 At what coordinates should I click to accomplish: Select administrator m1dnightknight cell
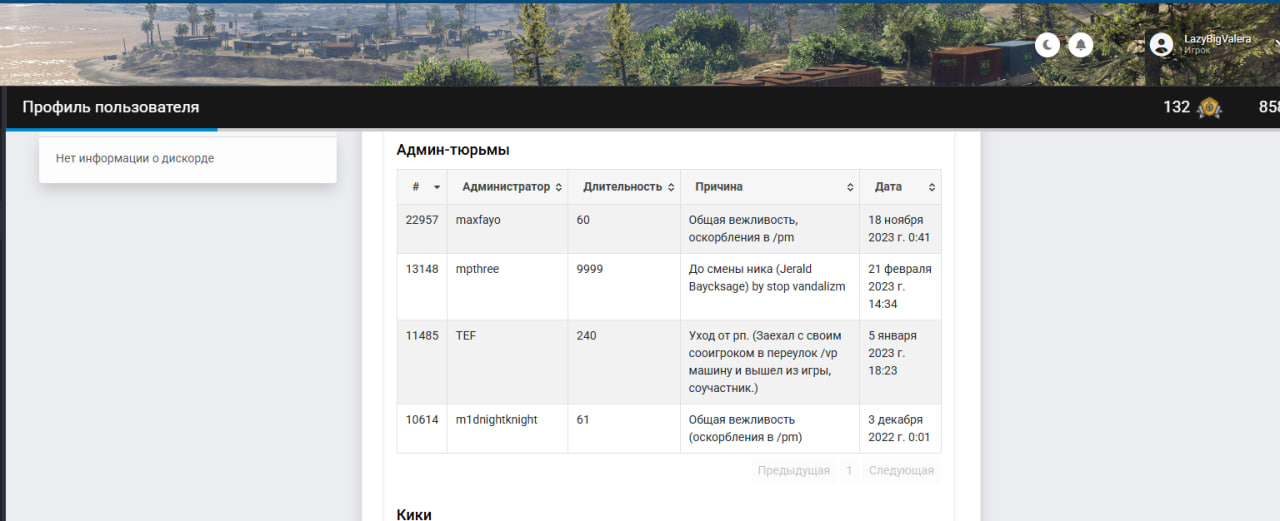click(507, 429)
